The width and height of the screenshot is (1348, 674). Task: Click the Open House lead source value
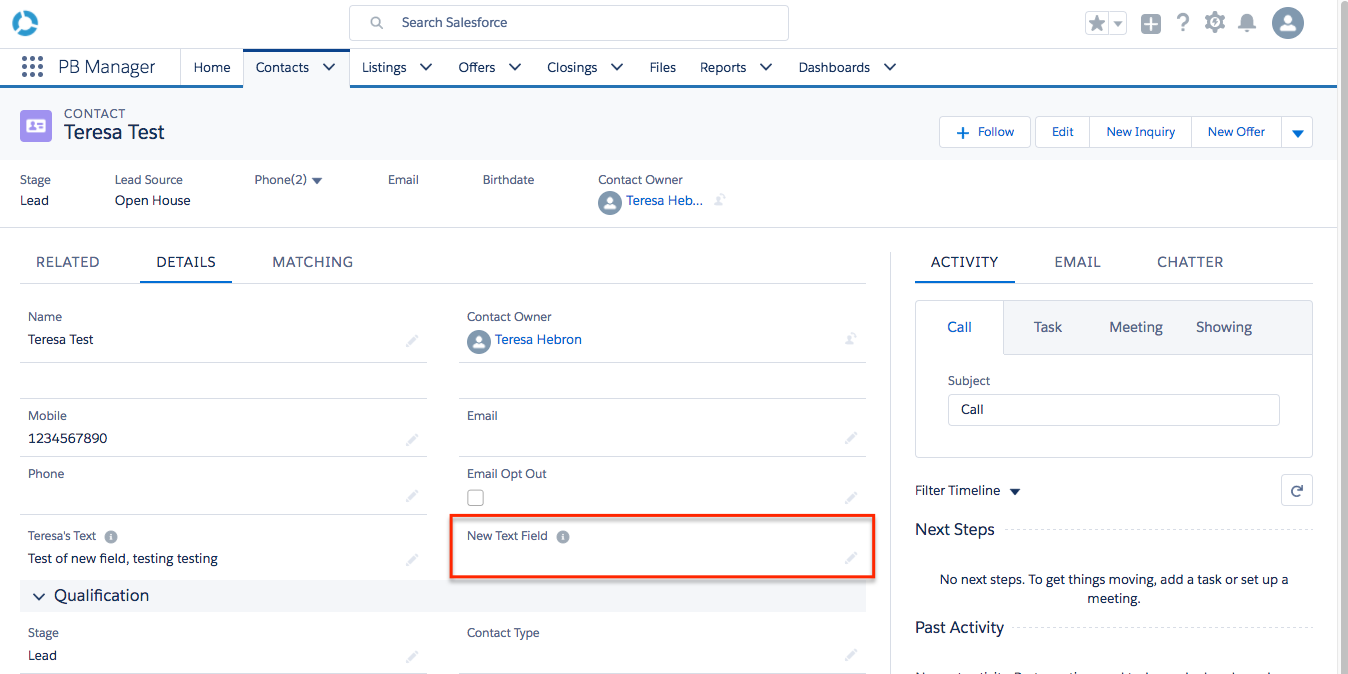[152, 201]
